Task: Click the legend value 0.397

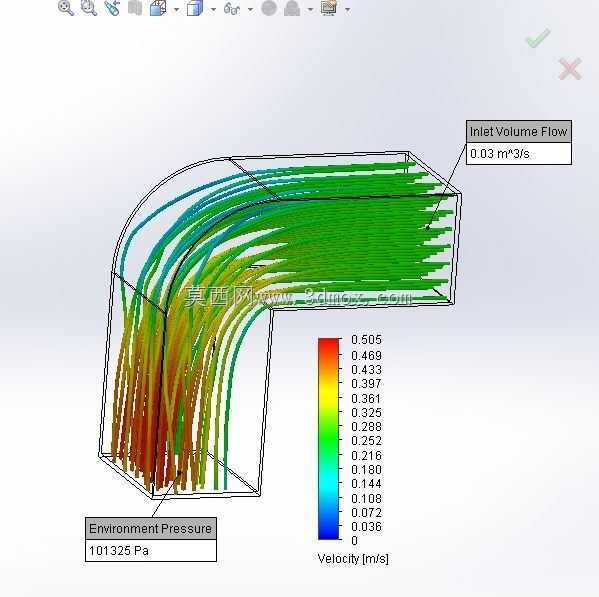Action: point(366,383)
